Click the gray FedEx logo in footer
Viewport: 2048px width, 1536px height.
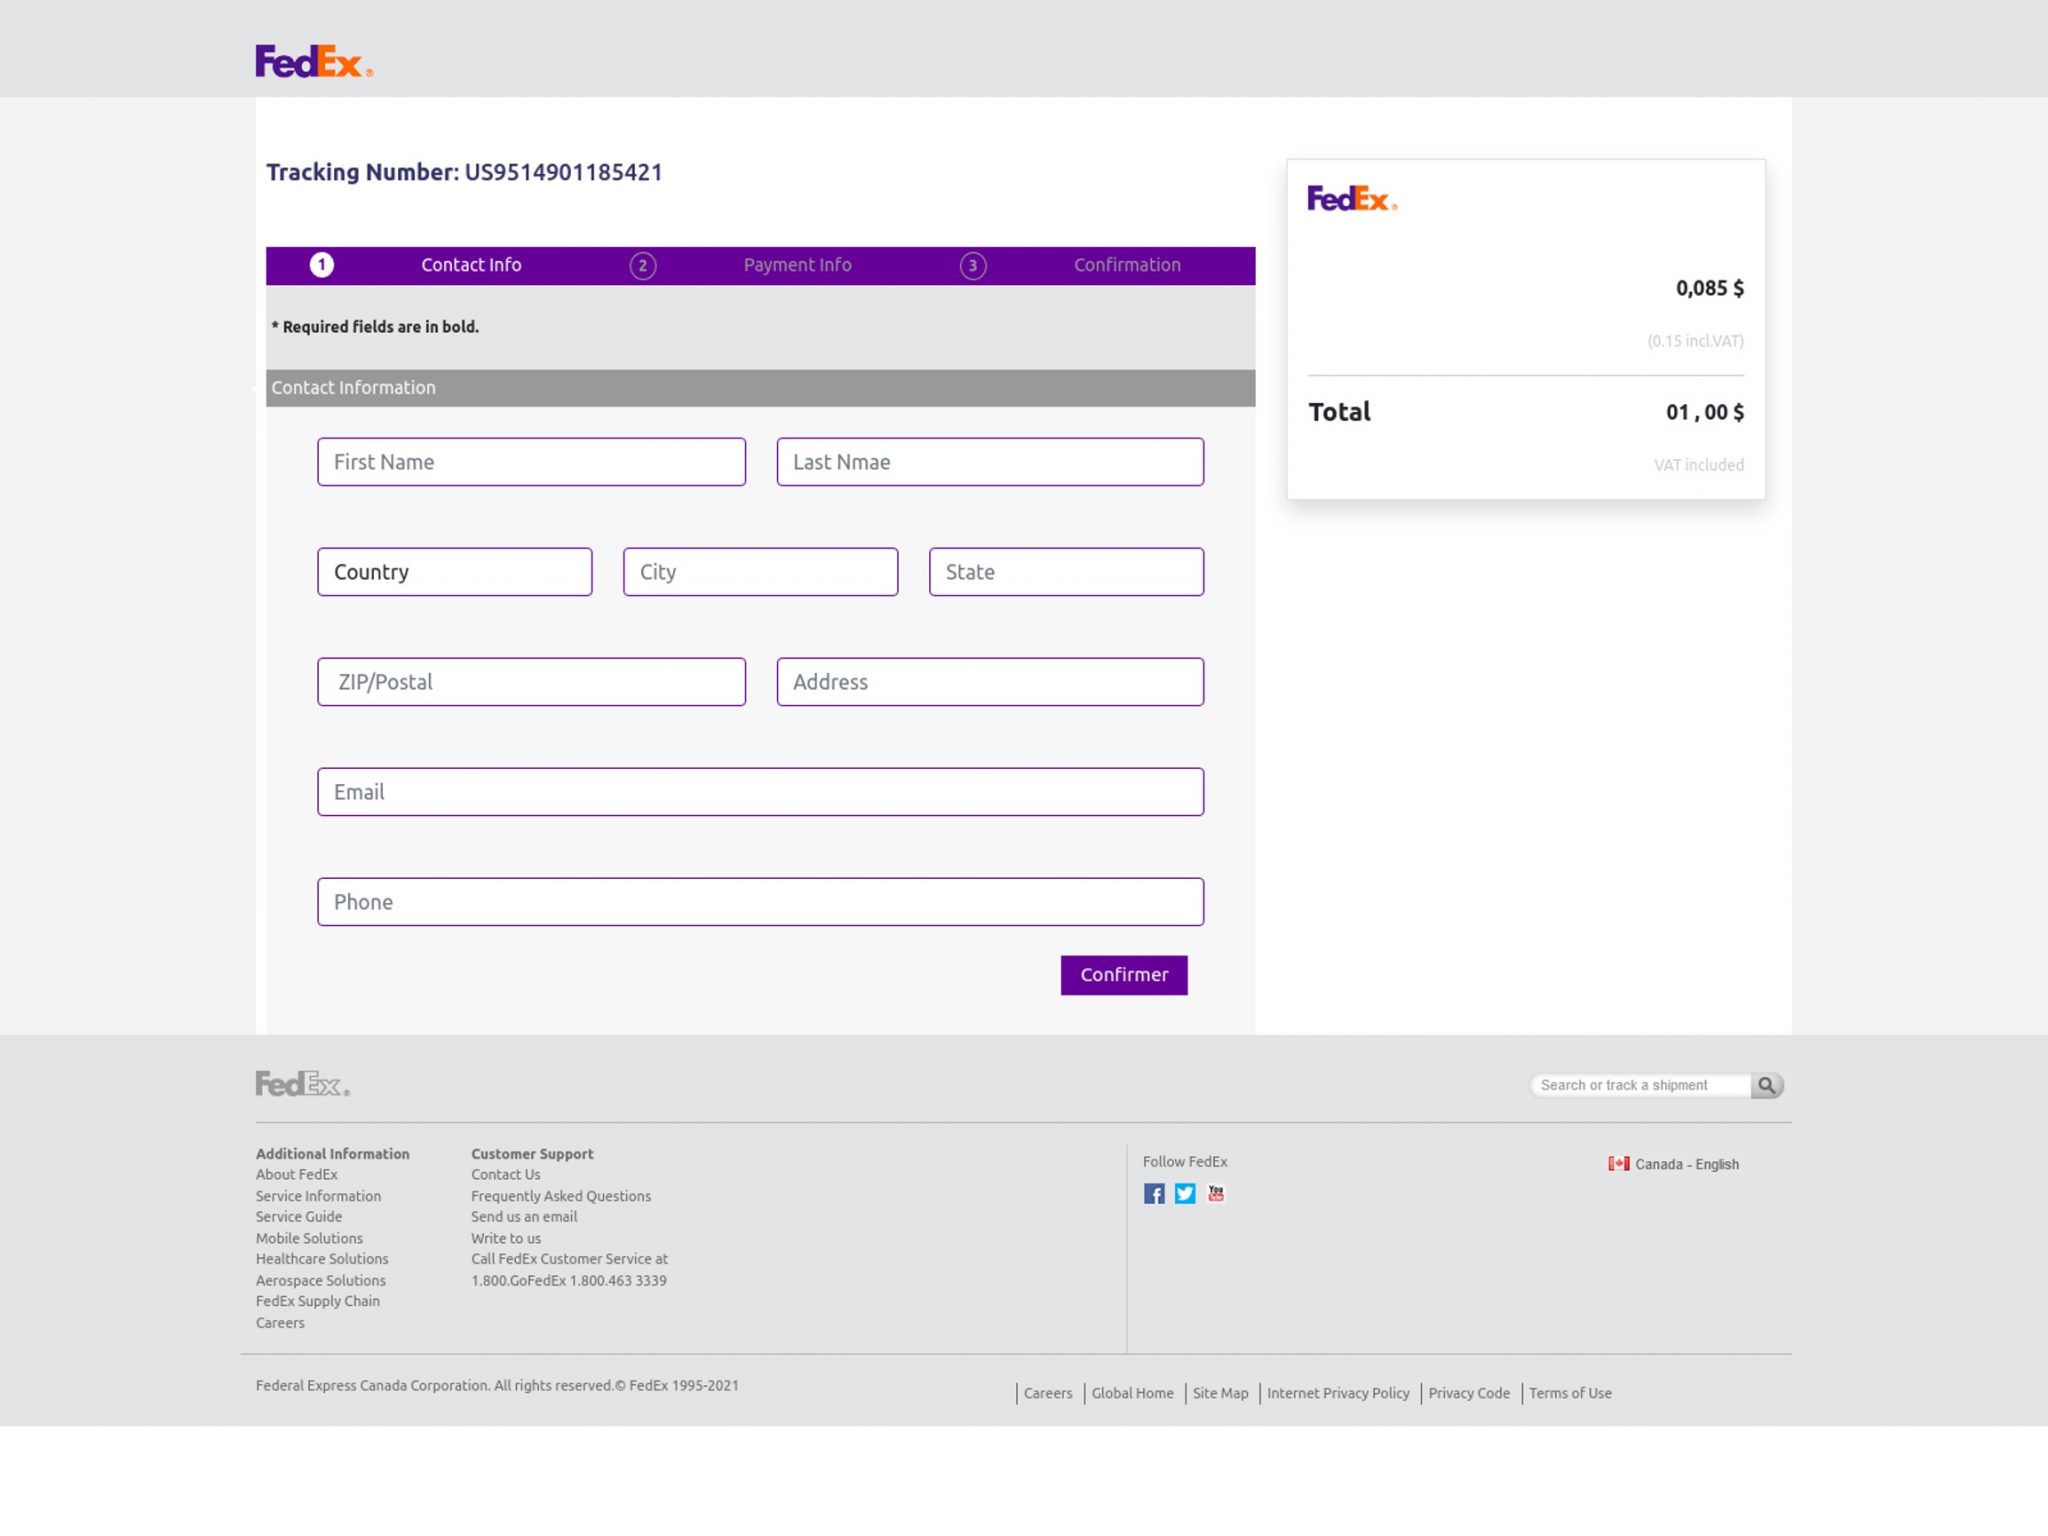click(302, 1084)
